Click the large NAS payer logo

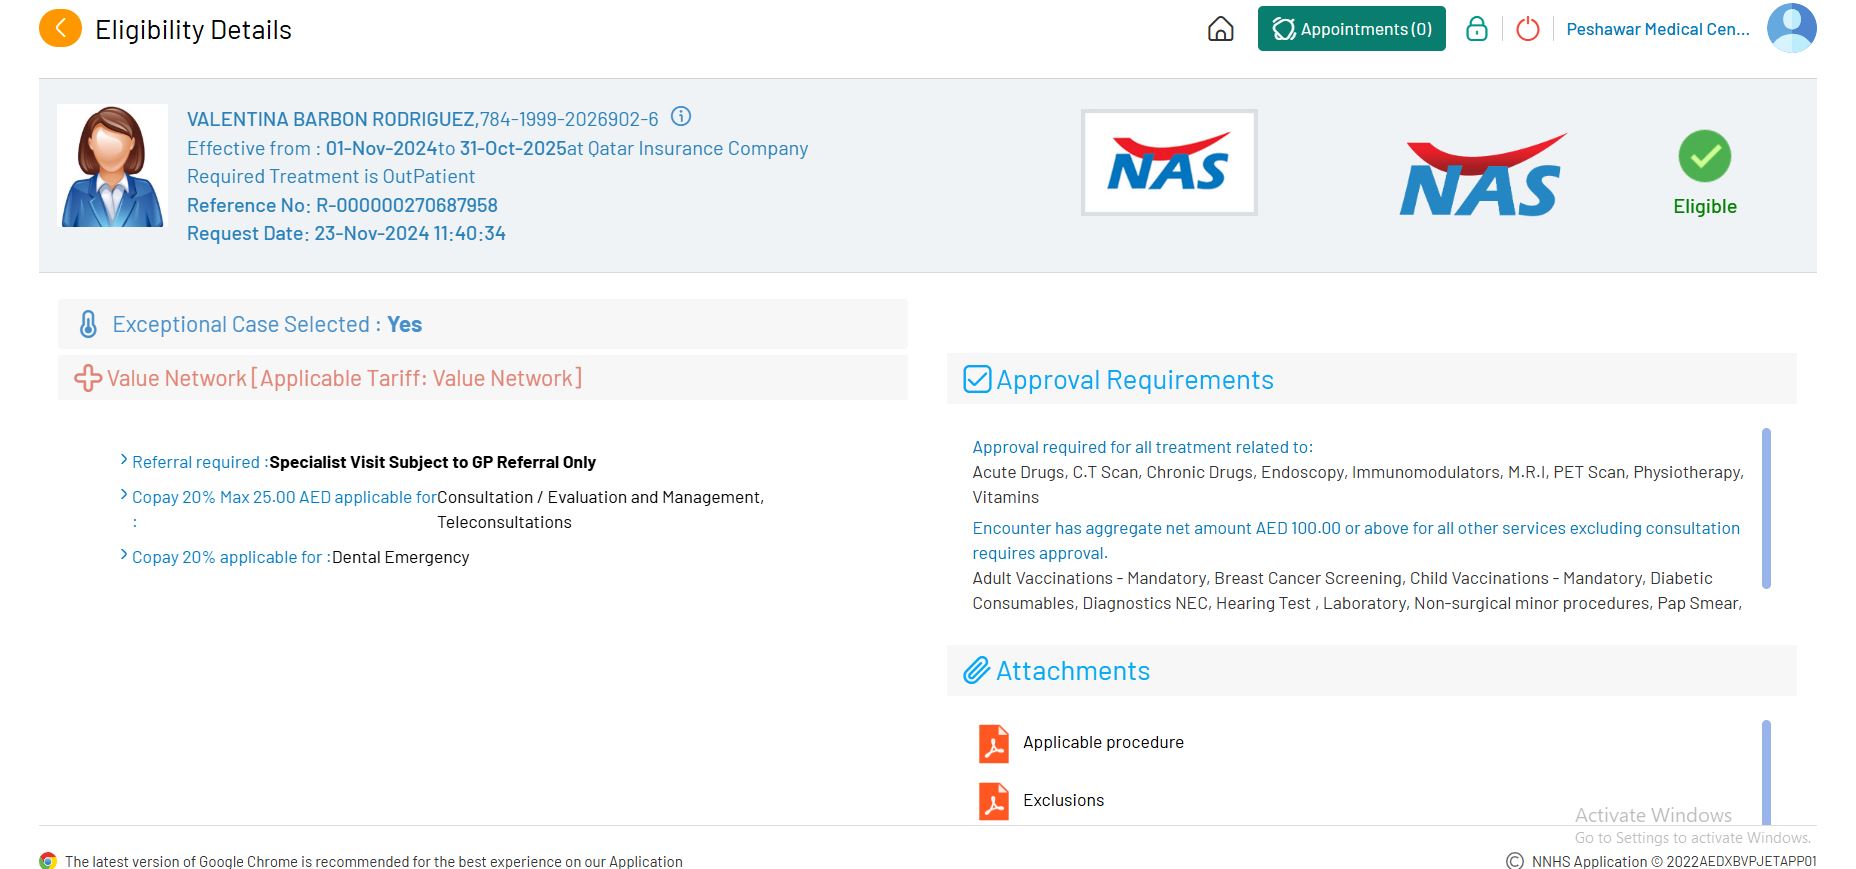pyautogui.click(x=1482, y=175)
